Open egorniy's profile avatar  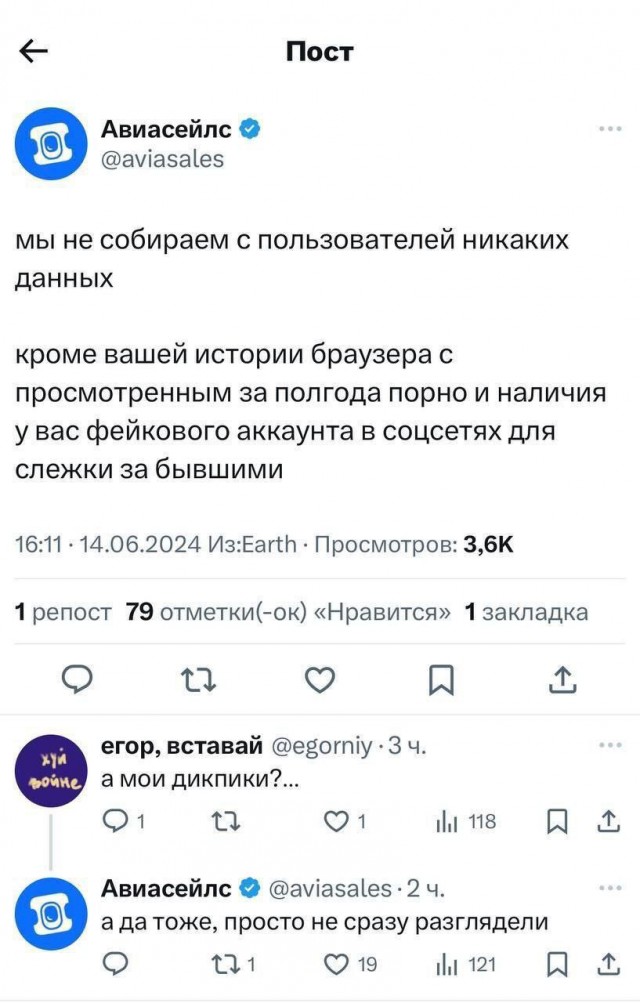pyautogui.click(x=54, y=762)
